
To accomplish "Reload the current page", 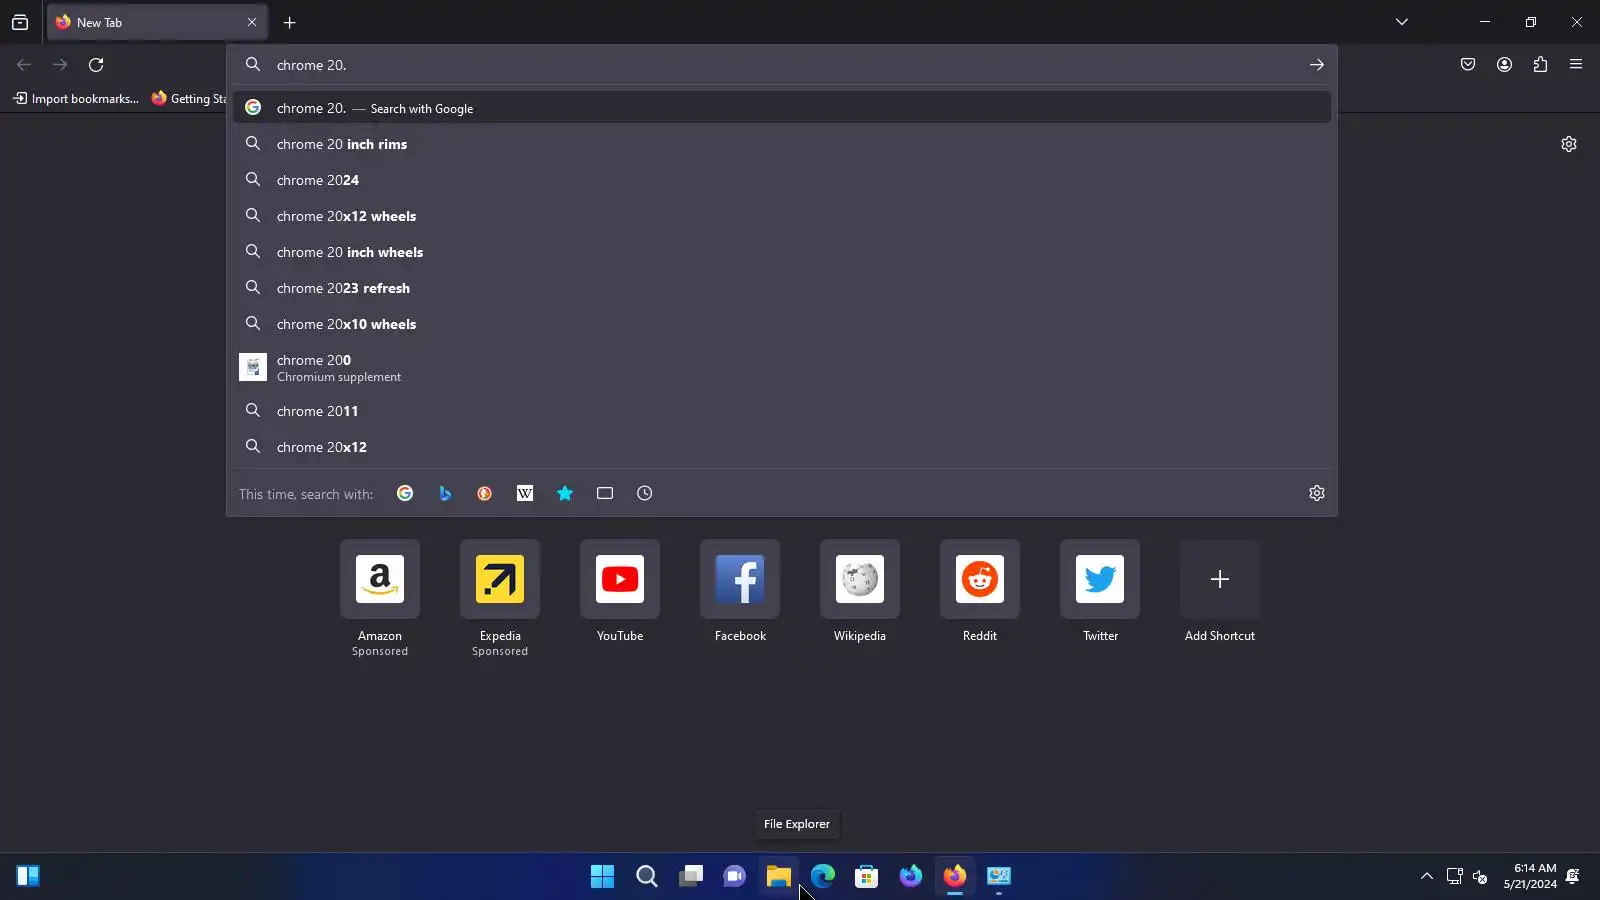I will coord(96,65).
